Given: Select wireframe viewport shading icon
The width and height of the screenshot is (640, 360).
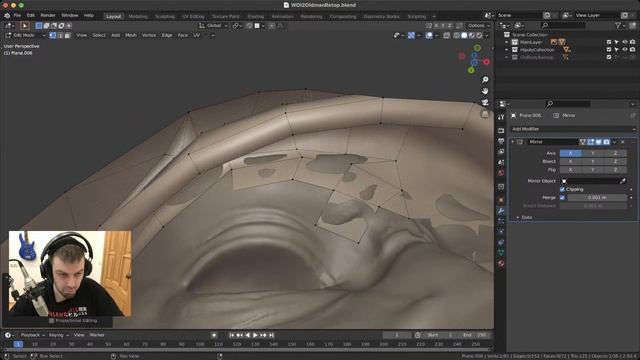Looking at the screenshot, I should coord(456,36).
